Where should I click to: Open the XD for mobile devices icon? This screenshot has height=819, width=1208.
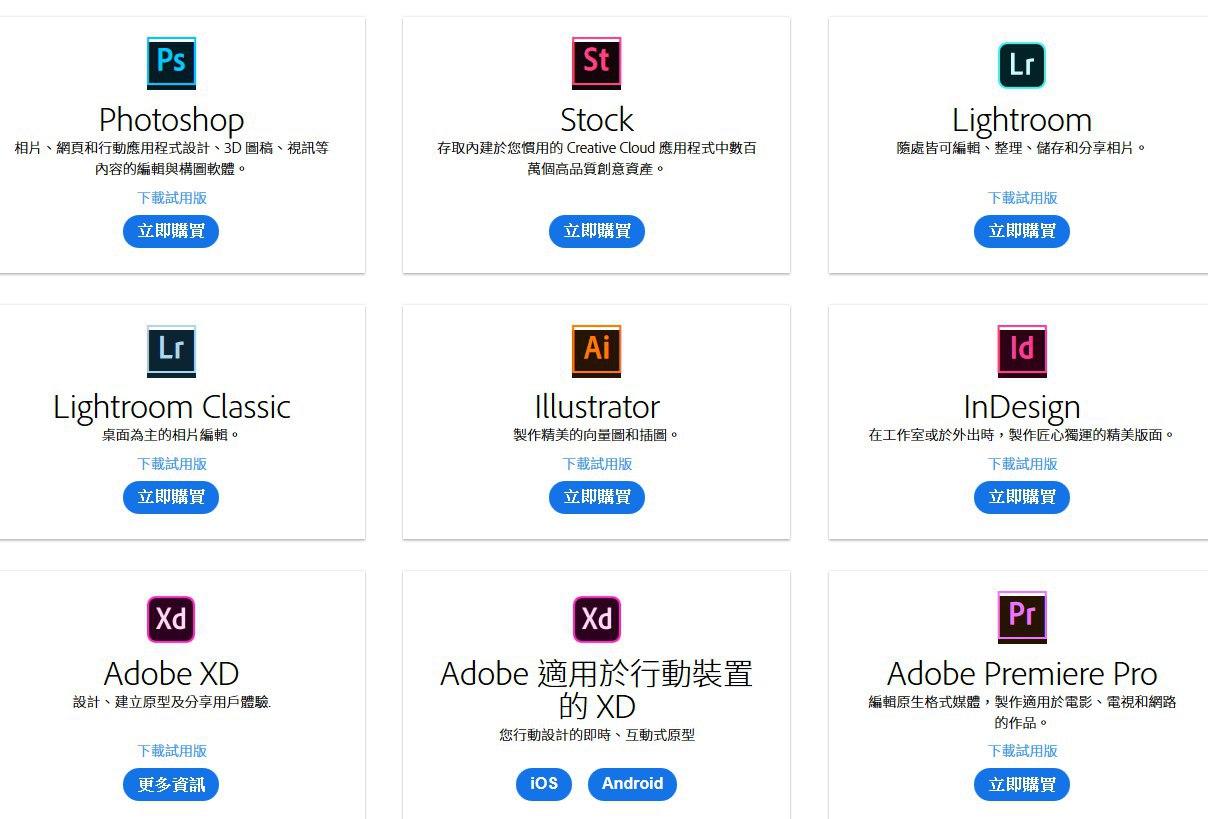click(x=596, y=619)
